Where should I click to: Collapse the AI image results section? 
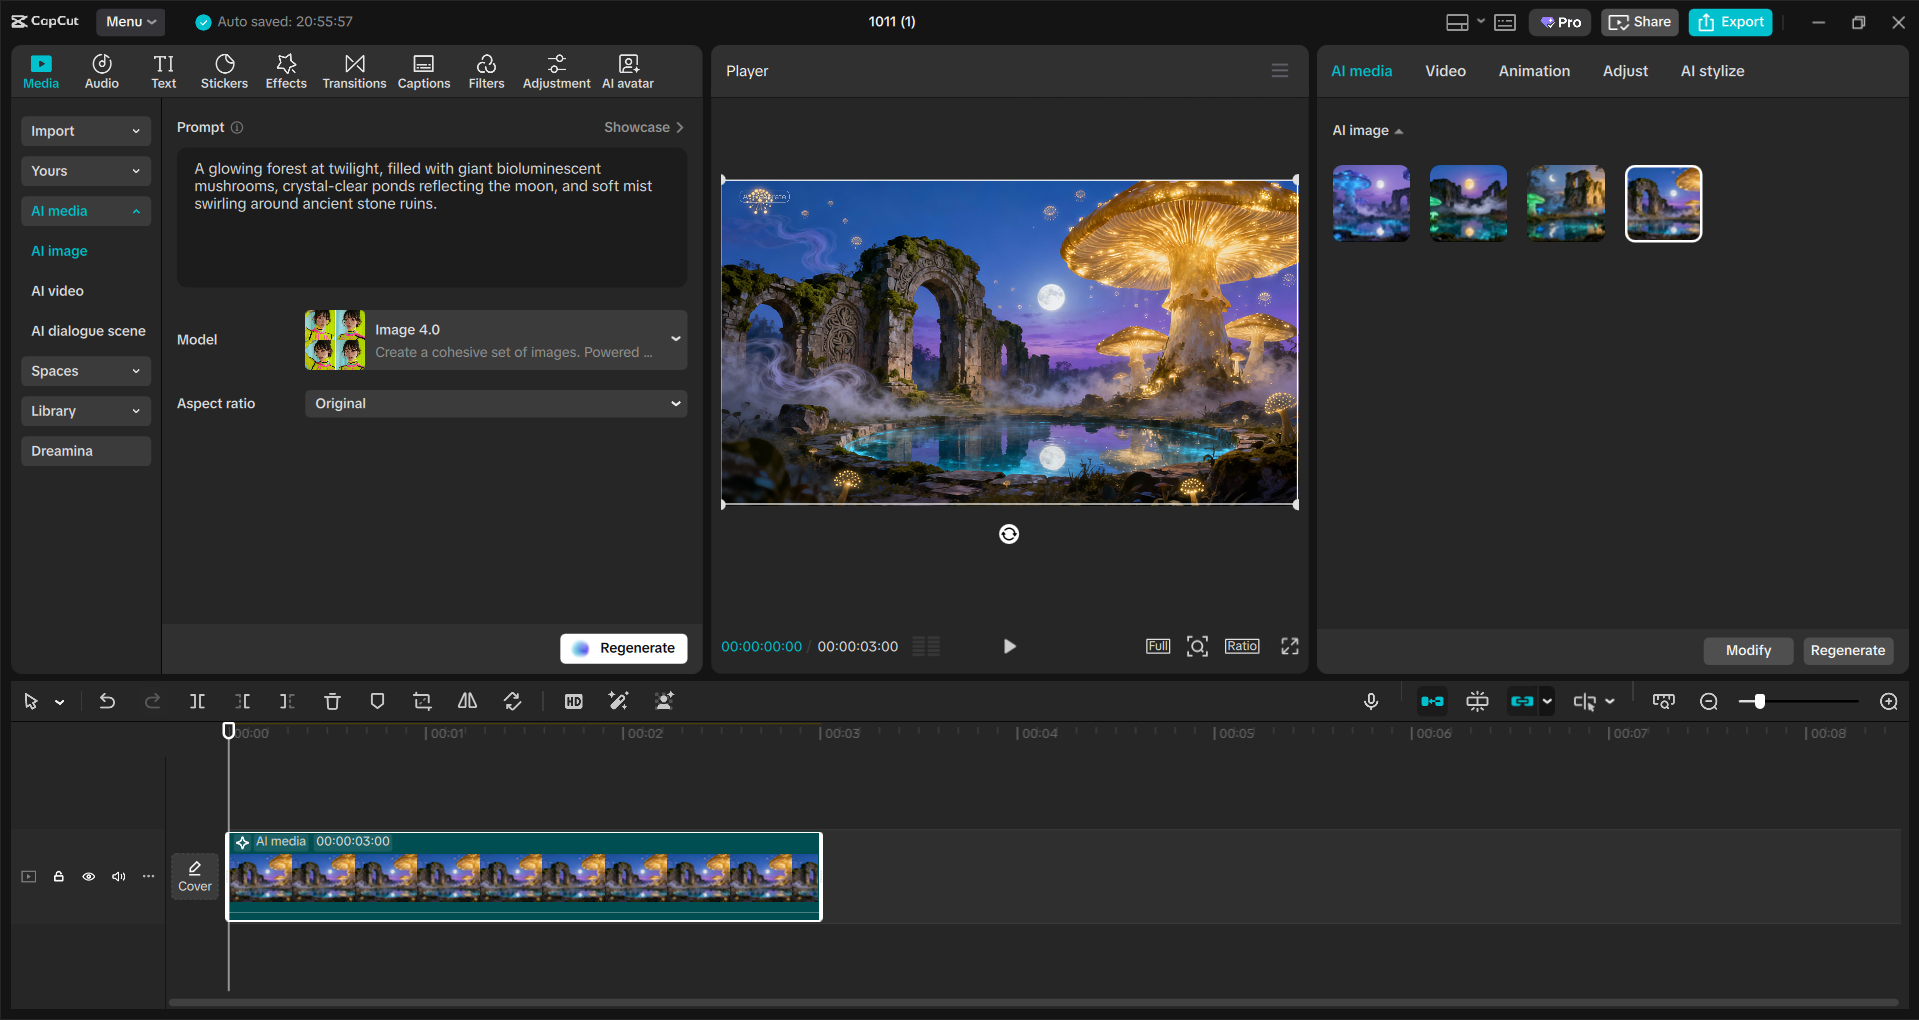point(1399,131)
